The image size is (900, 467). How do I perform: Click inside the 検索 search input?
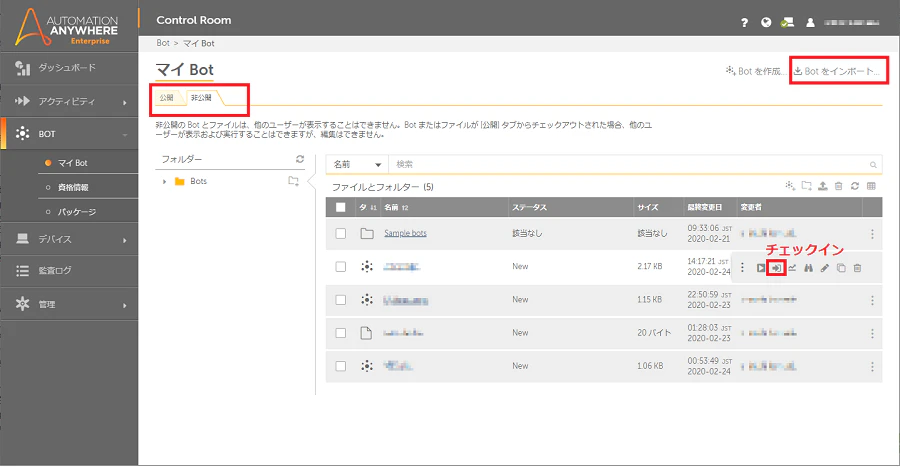(x=629, y=165)
